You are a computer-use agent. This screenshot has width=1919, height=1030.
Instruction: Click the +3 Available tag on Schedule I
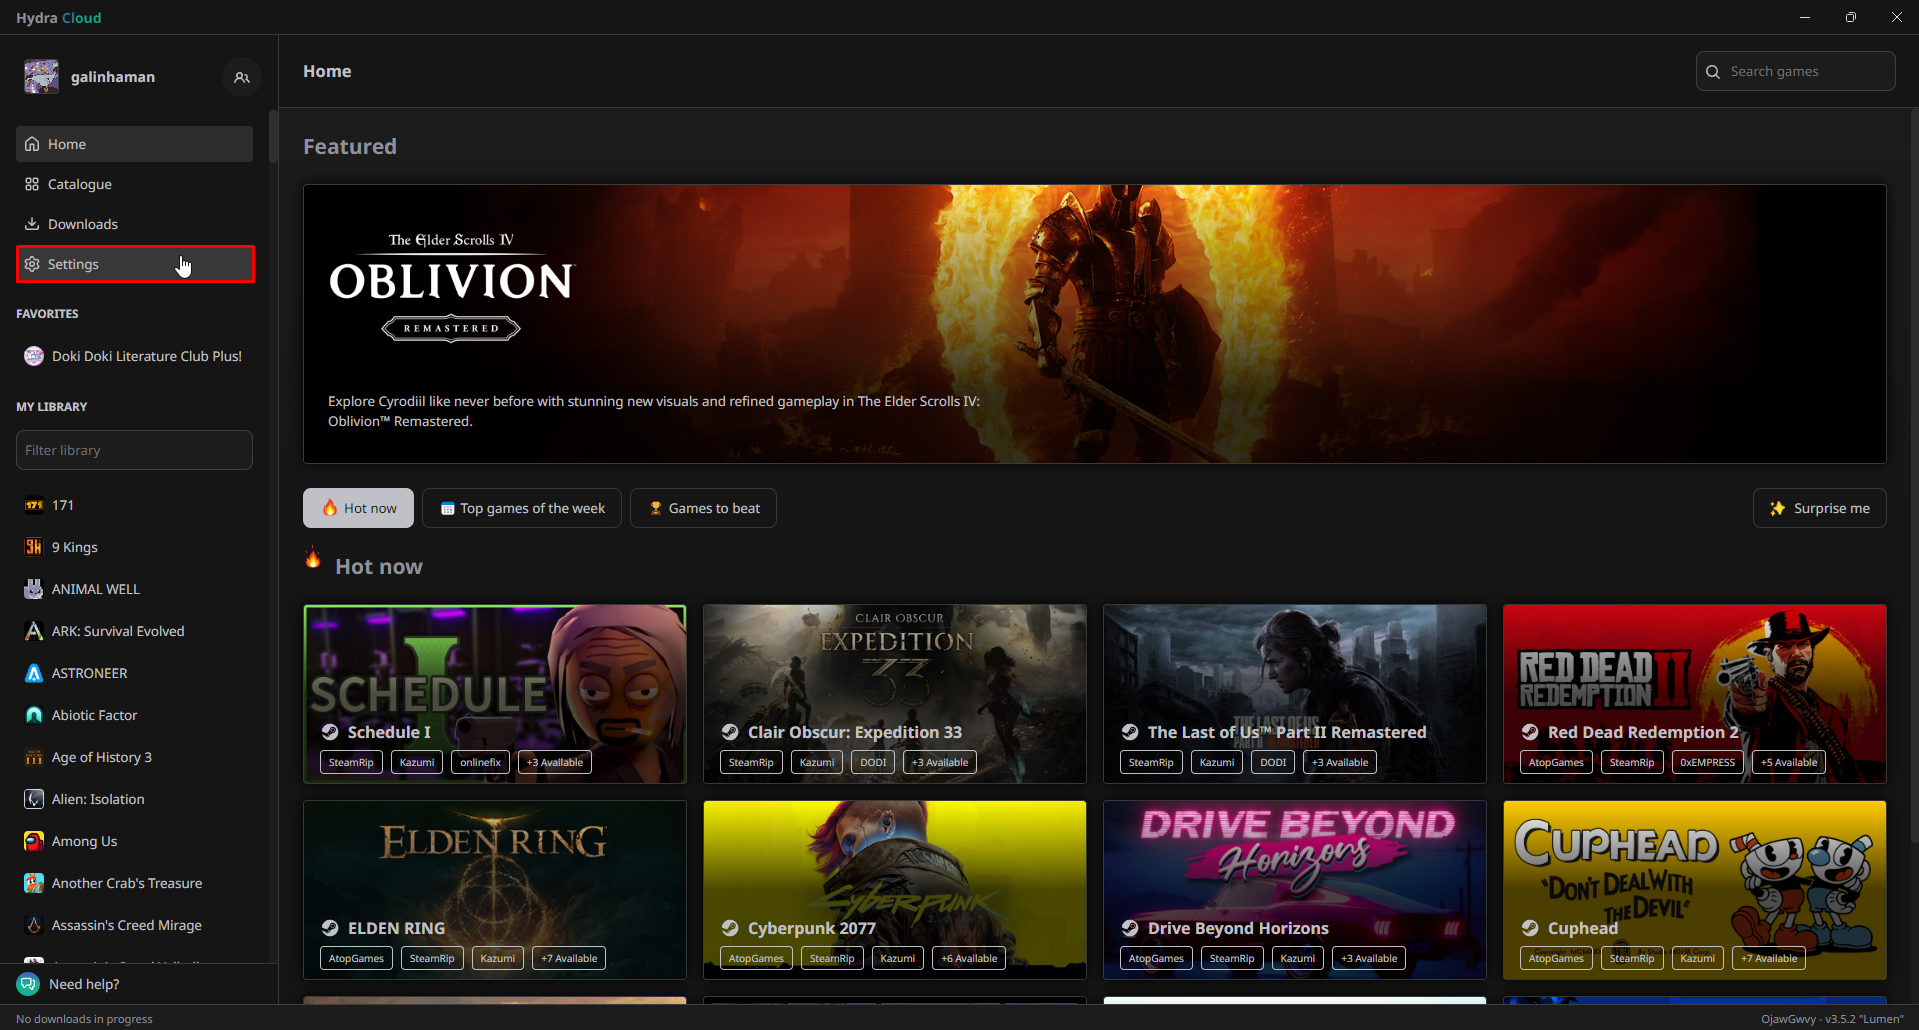pyautogui.click(x=555, y=762)
